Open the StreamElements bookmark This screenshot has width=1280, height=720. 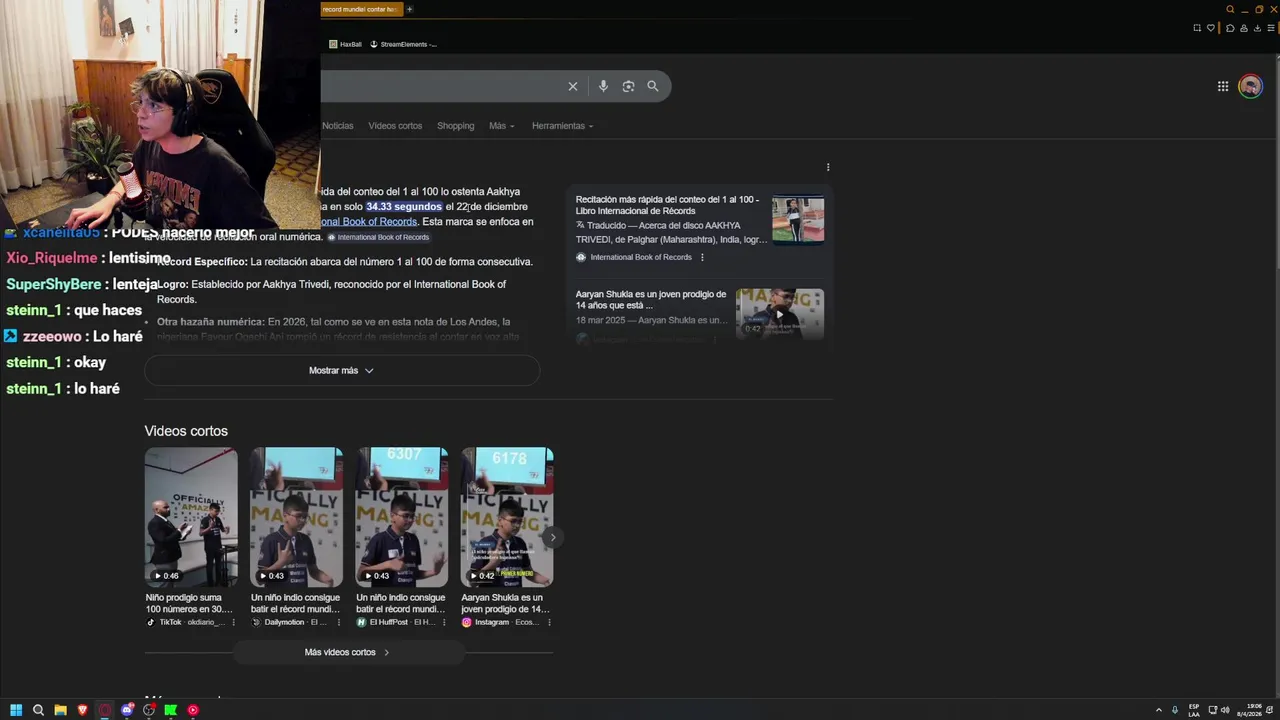coord(403,44)
